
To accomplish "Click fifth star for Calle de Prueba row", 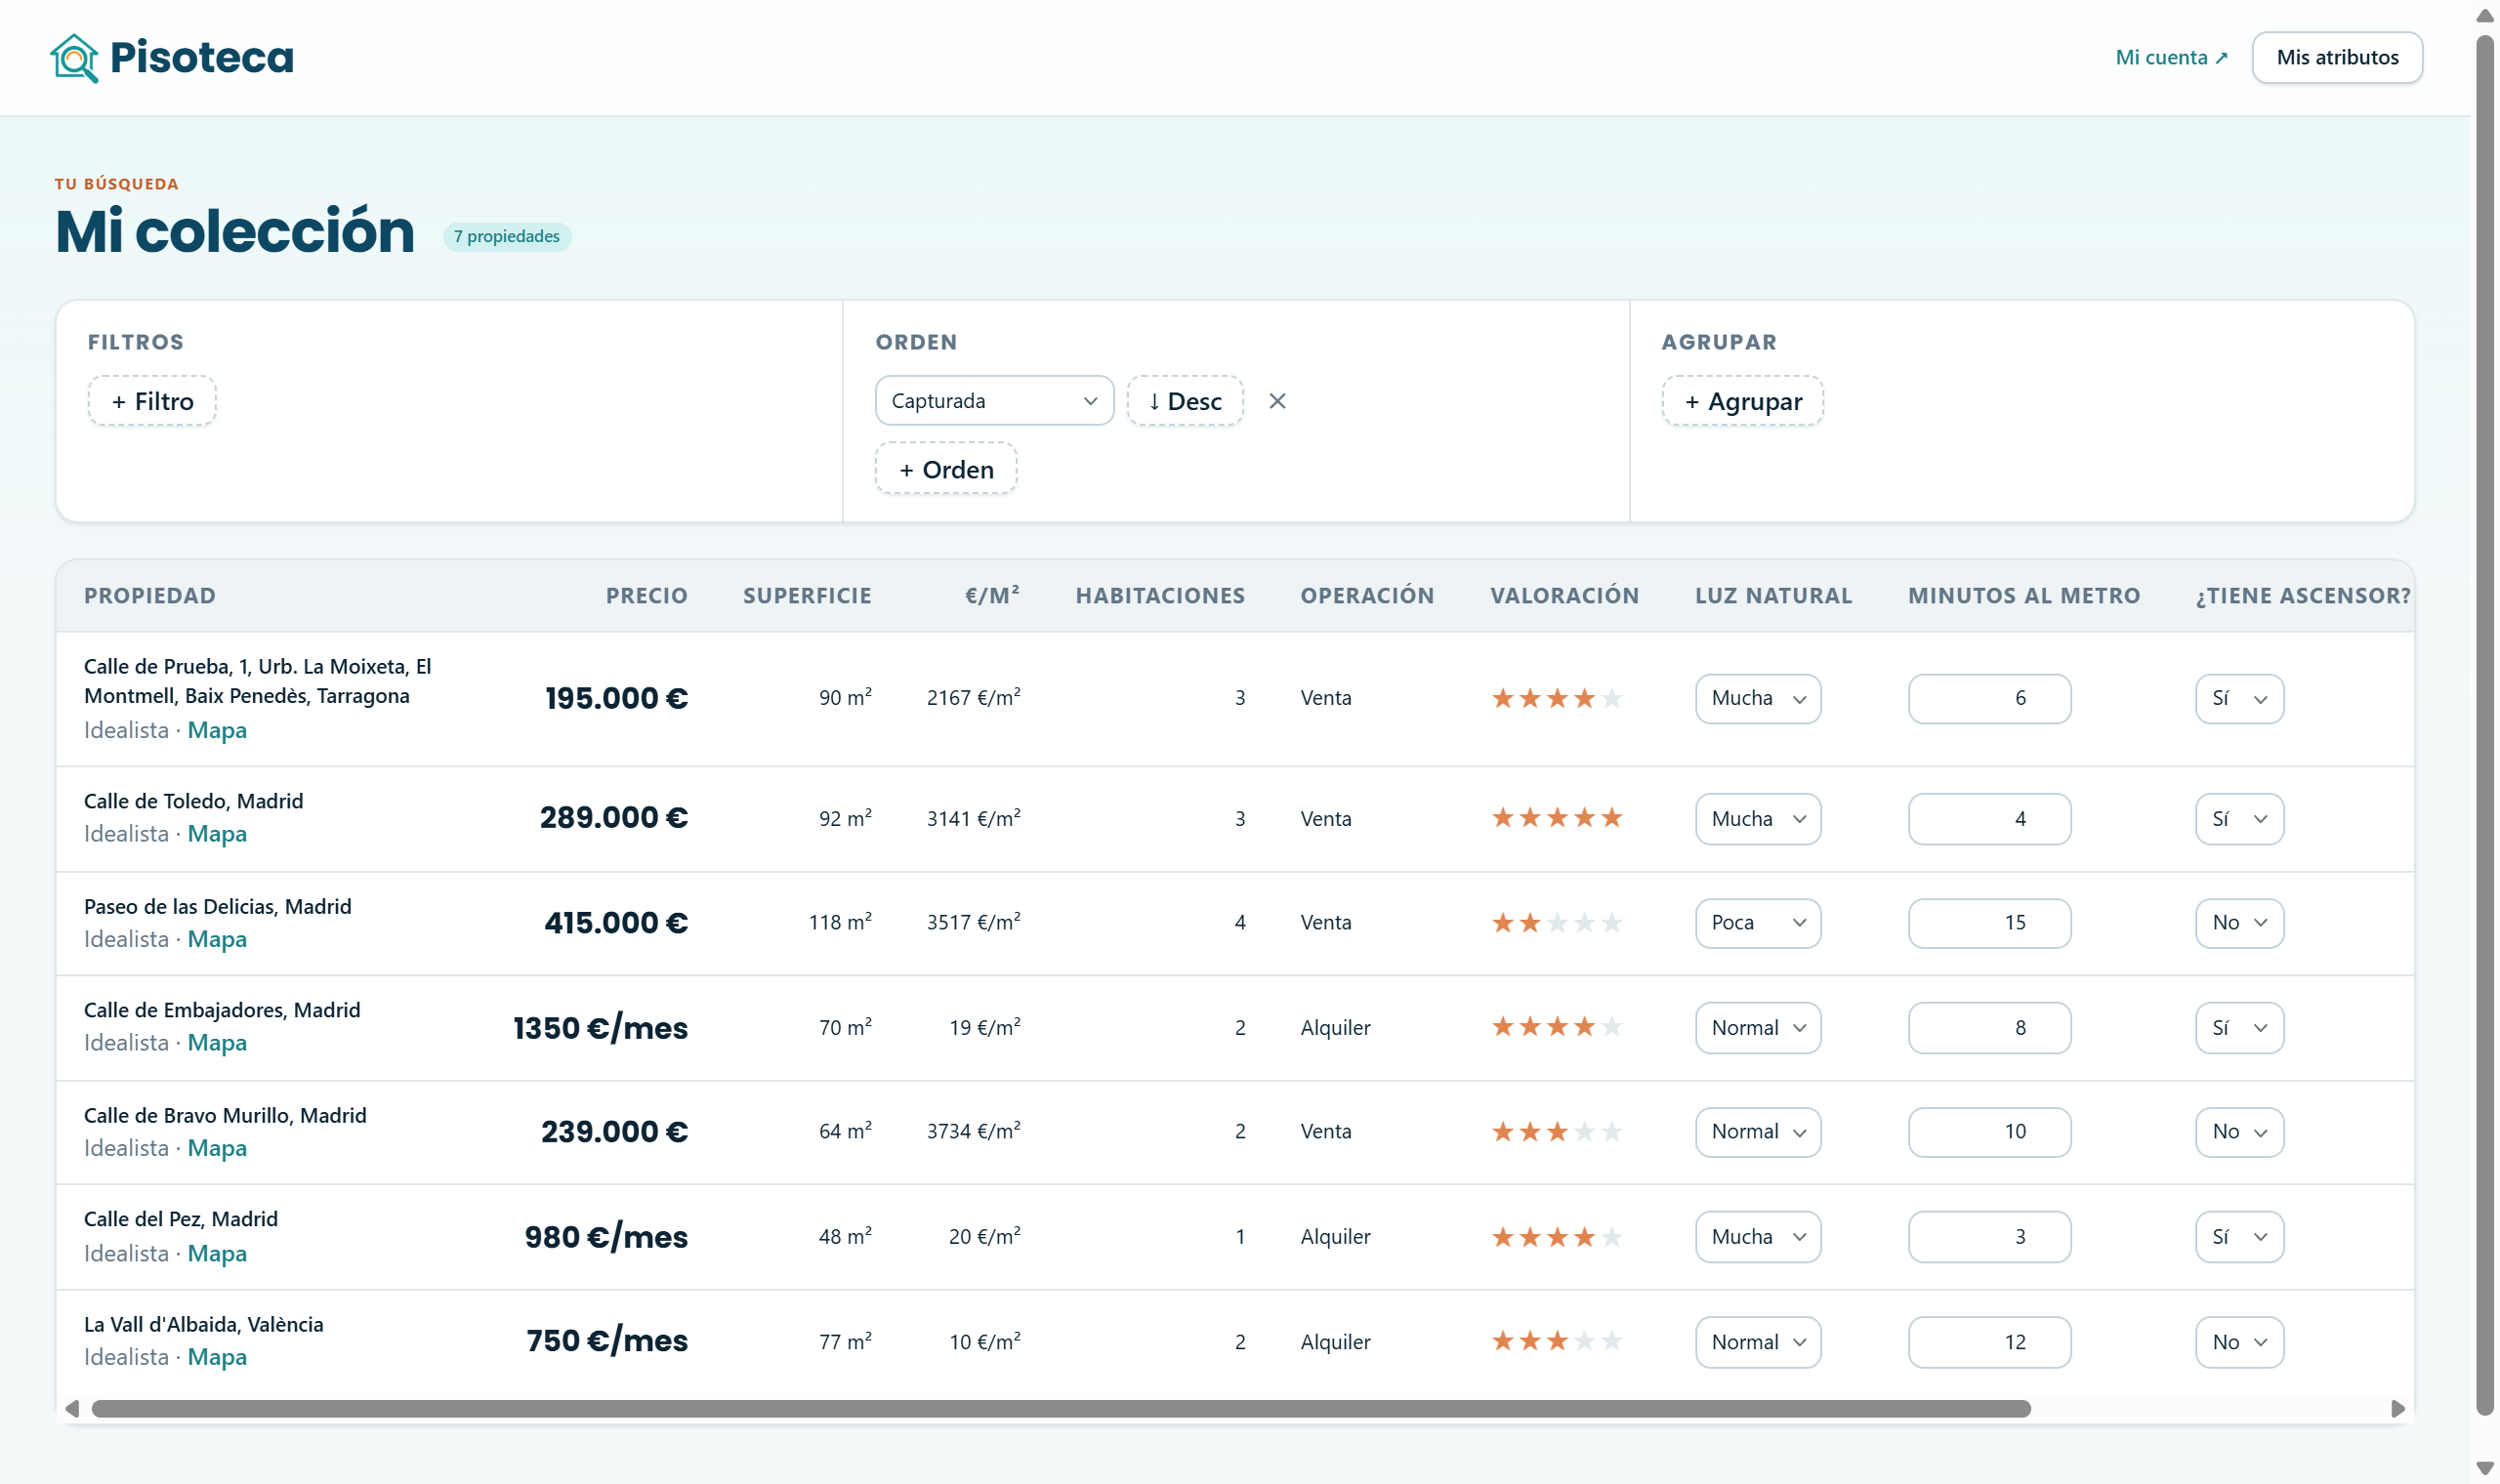I will (x=1611, y=698).
